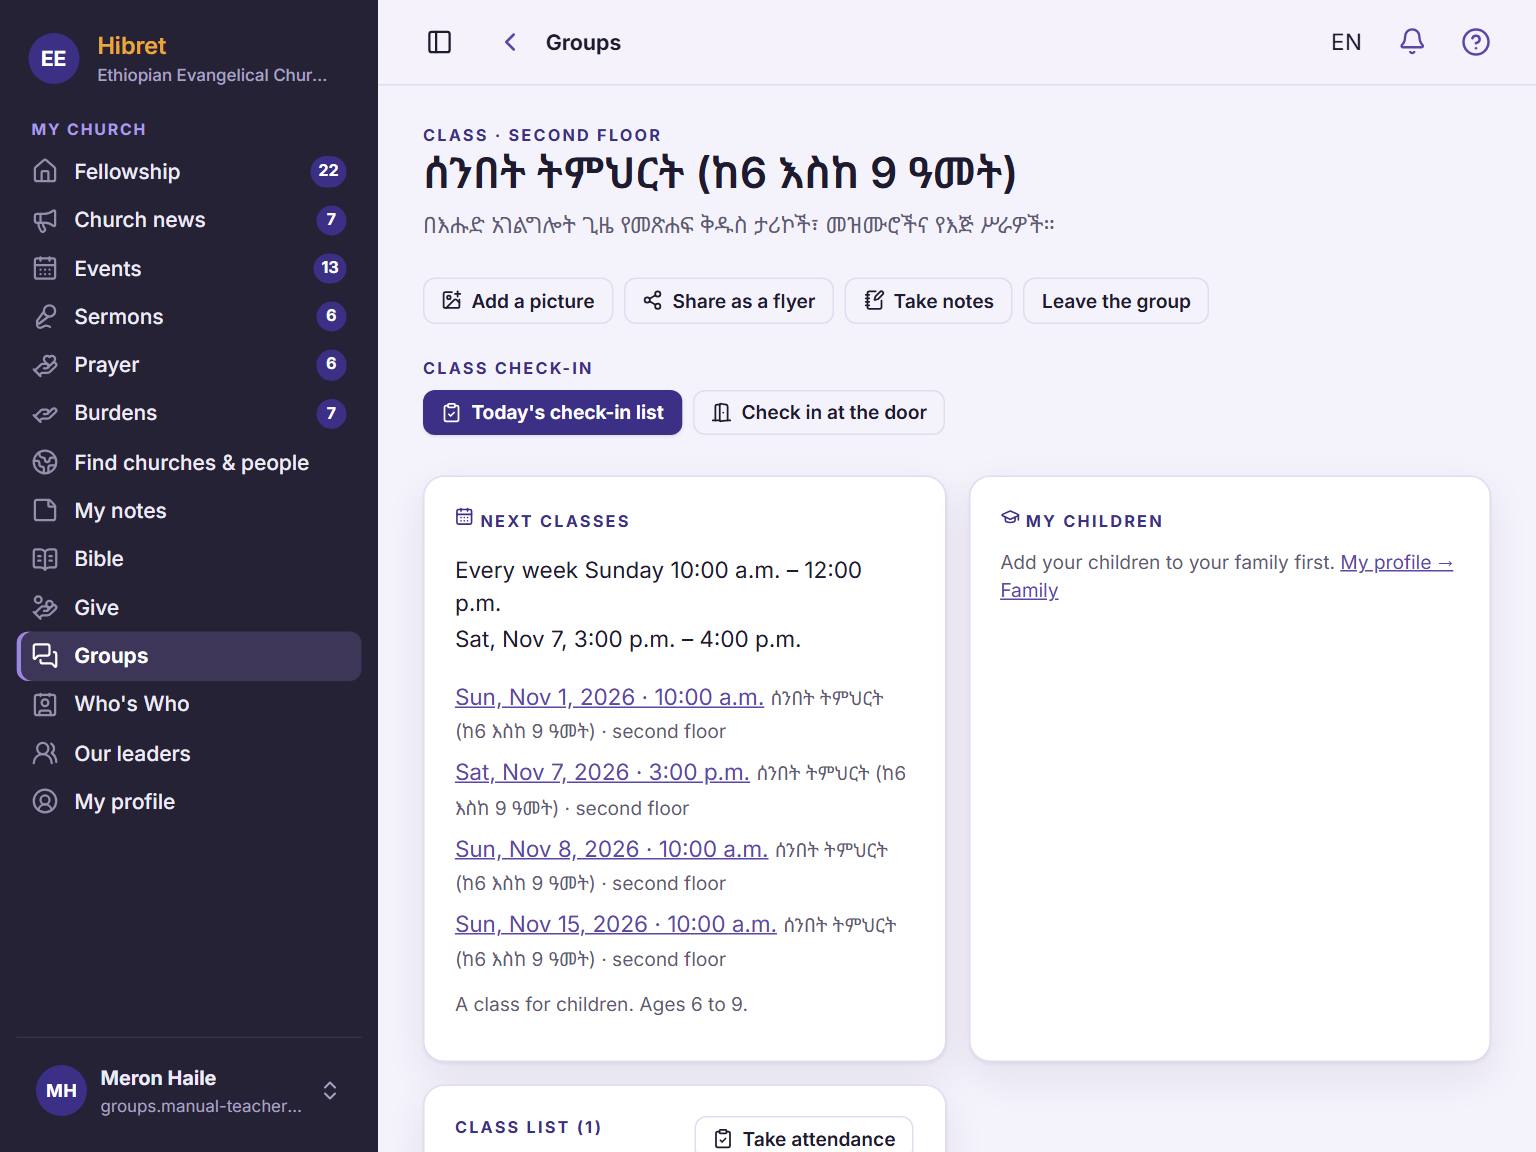1536x1152 pixels.
Task: Open Sun, Nov 15, 2026 class link
Action: 615,924
